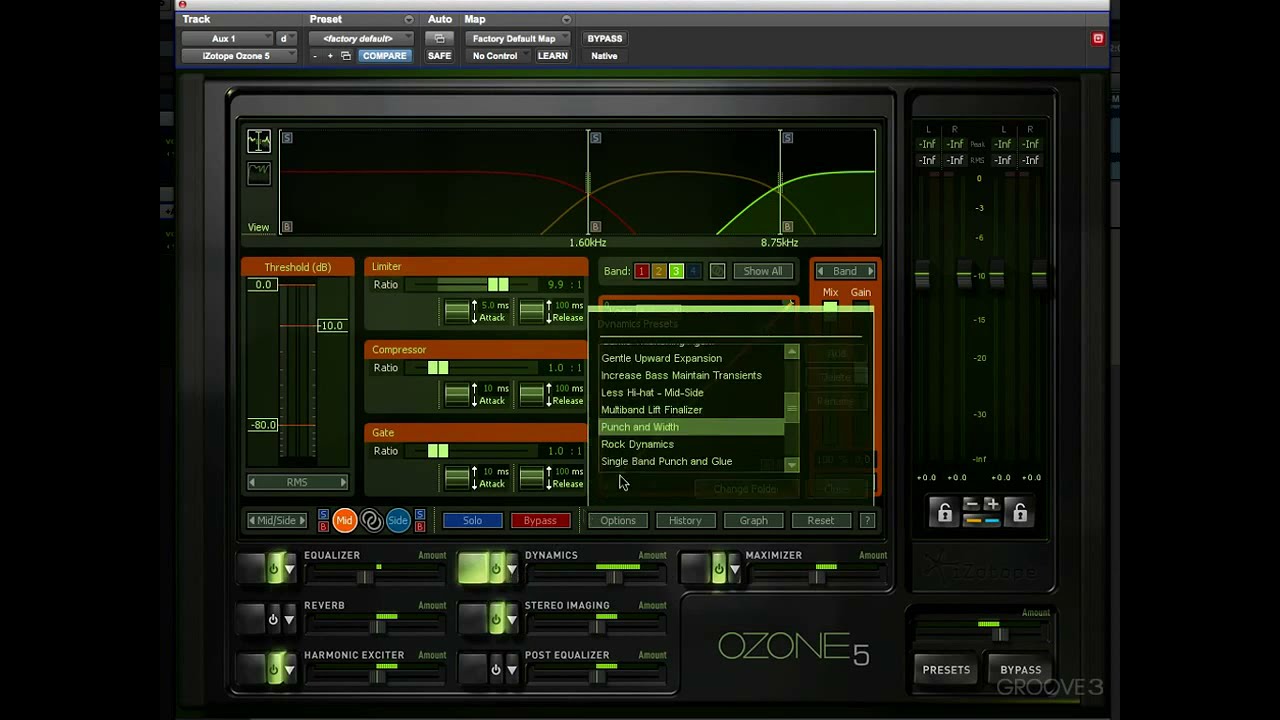Screen dimensions: 1280x720
Task: Click the Mid solo S button
Action: point(323,514)
